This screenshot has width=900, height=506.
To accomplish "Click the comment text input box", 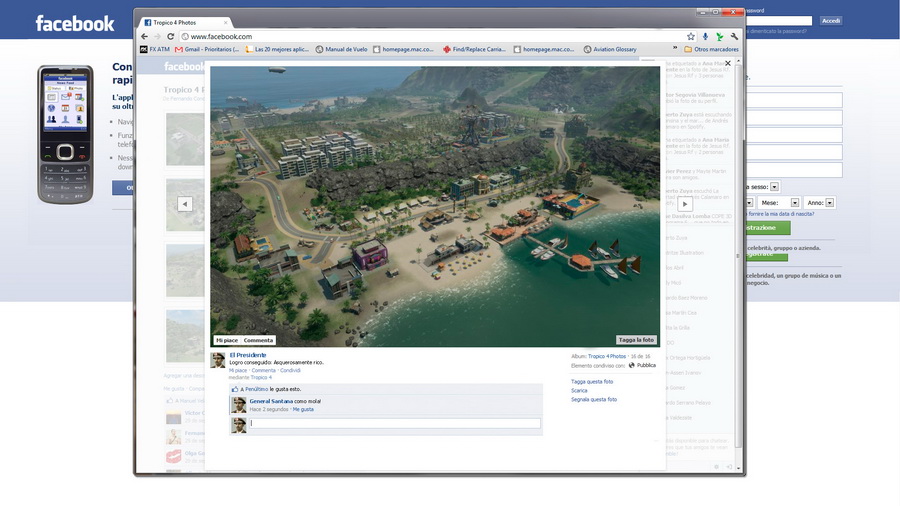I will 395,423.
